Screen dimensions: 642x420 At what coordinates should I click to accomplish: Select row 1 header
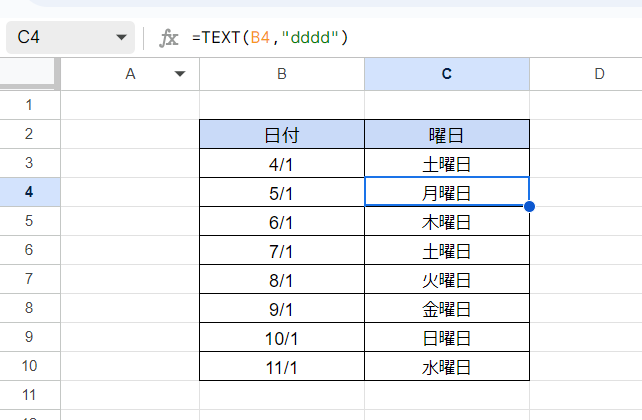click(x=29, y=105)
